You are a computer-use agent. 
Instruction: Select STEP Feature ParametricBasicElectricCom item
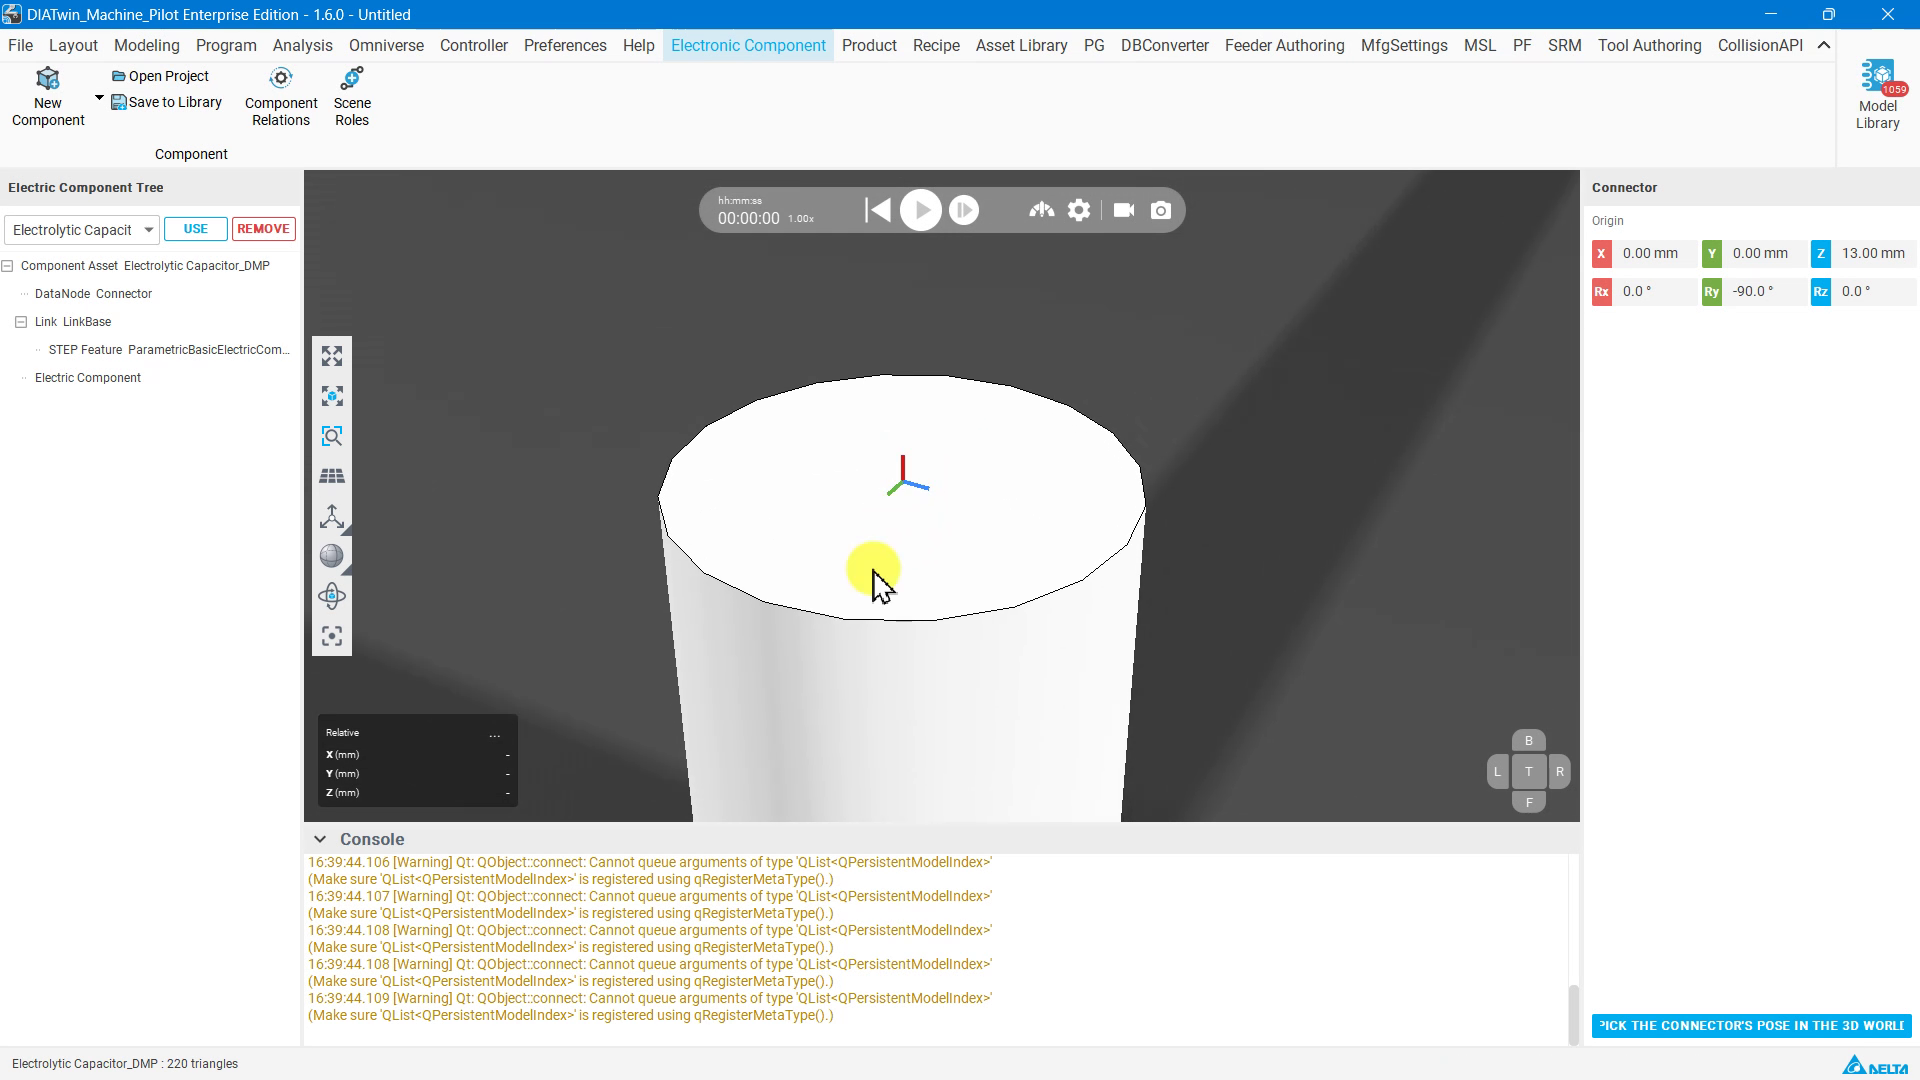169,350
